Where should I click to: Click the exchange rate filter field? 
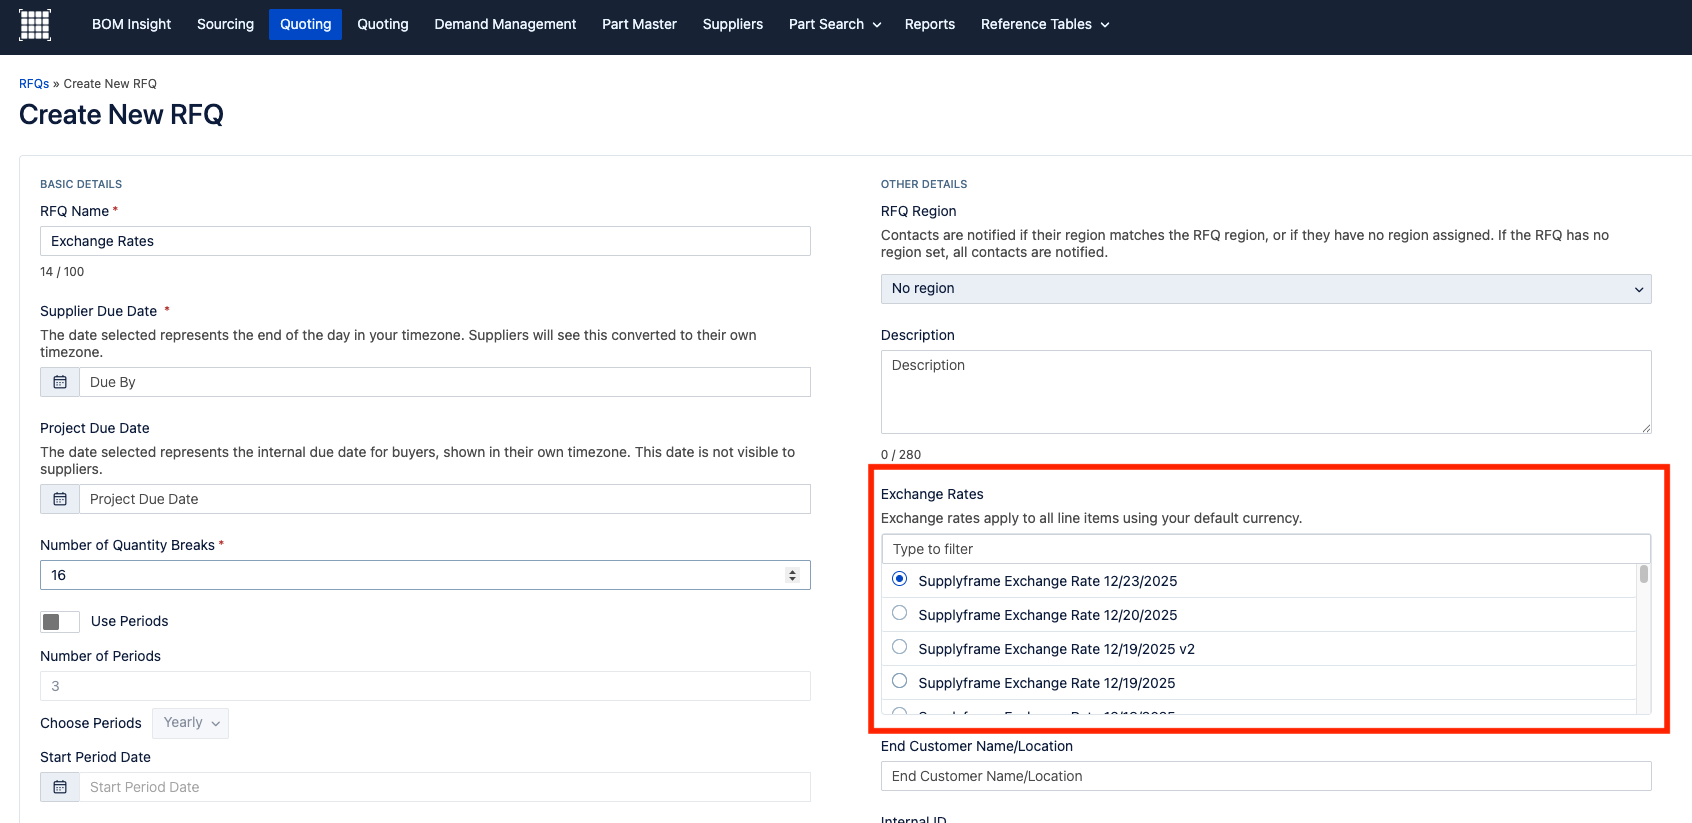point(1265,549)
